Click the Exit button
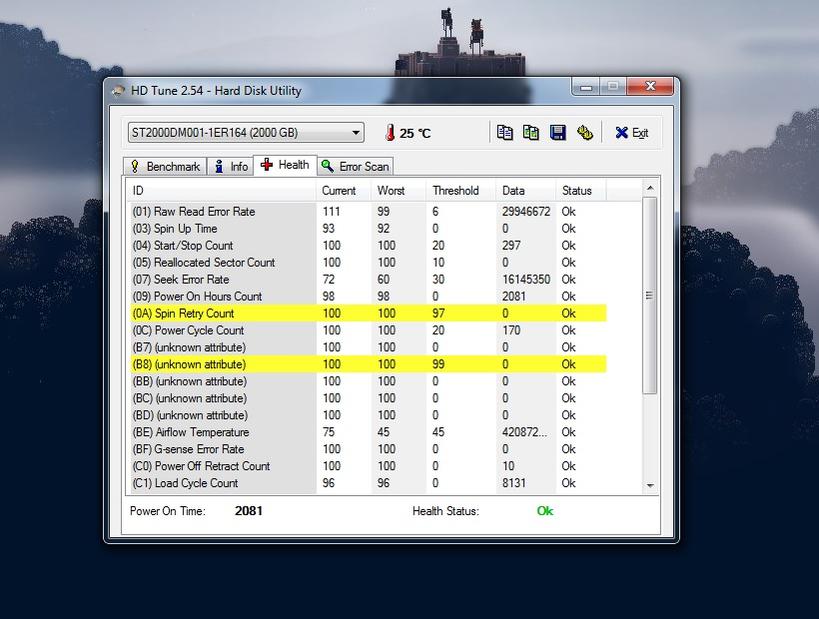 coord(631,133)
